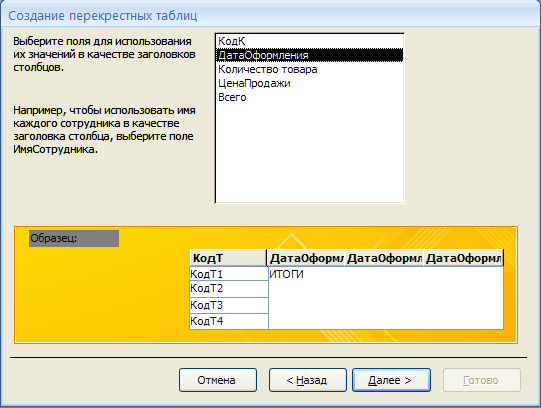Click the КодТ1 row in the sample table

point(229,274)
